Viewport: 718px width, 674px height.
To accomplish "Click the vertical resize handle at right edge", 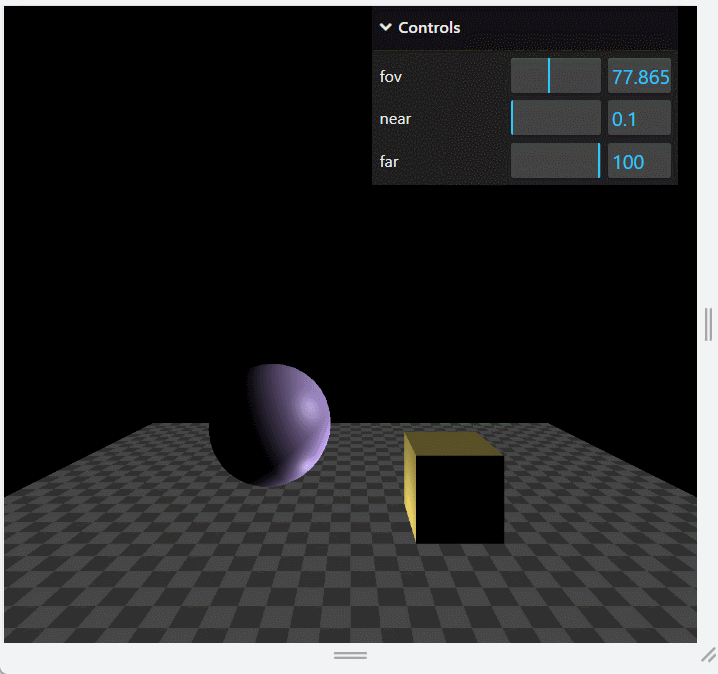I will tap(708, 324).
